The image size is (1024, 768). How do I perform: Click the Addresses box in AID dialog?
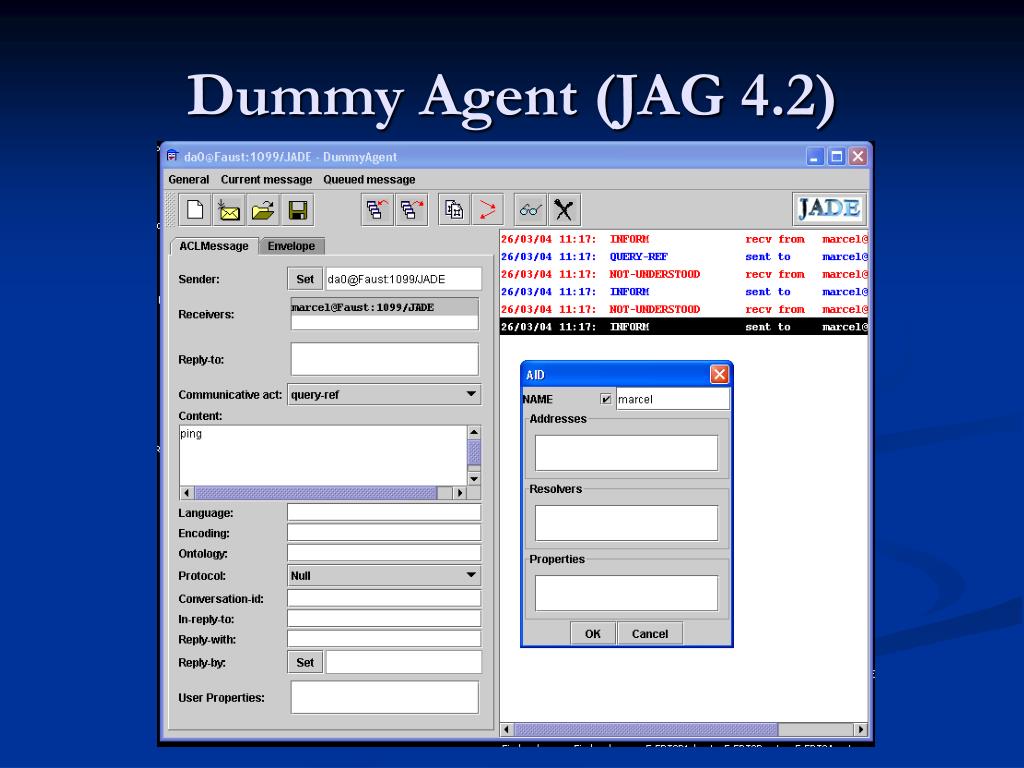click(626, 453)
